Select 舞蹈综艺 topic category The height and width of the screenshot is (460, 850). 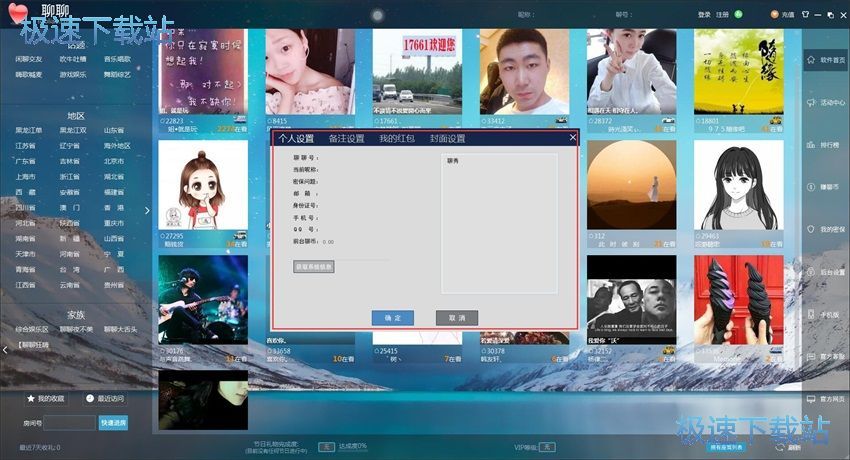(x=117, y=74)
